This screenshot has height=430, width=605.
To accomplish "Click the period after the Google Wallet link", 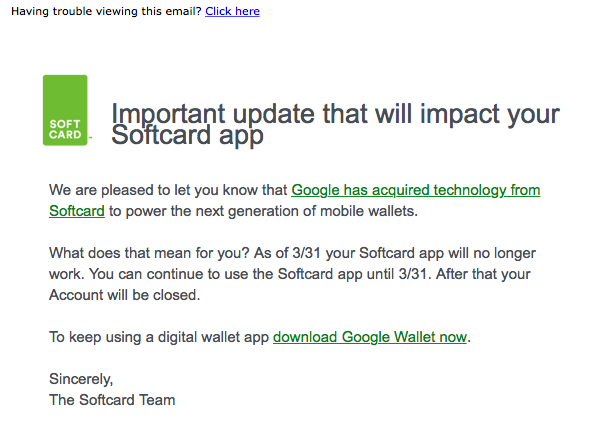I will pyautogui.click(x=469, y=338).
